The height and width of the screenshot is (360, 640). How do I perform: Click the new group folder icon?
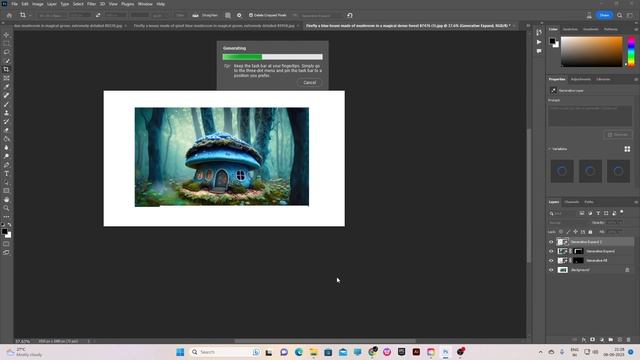pos(611,340)
